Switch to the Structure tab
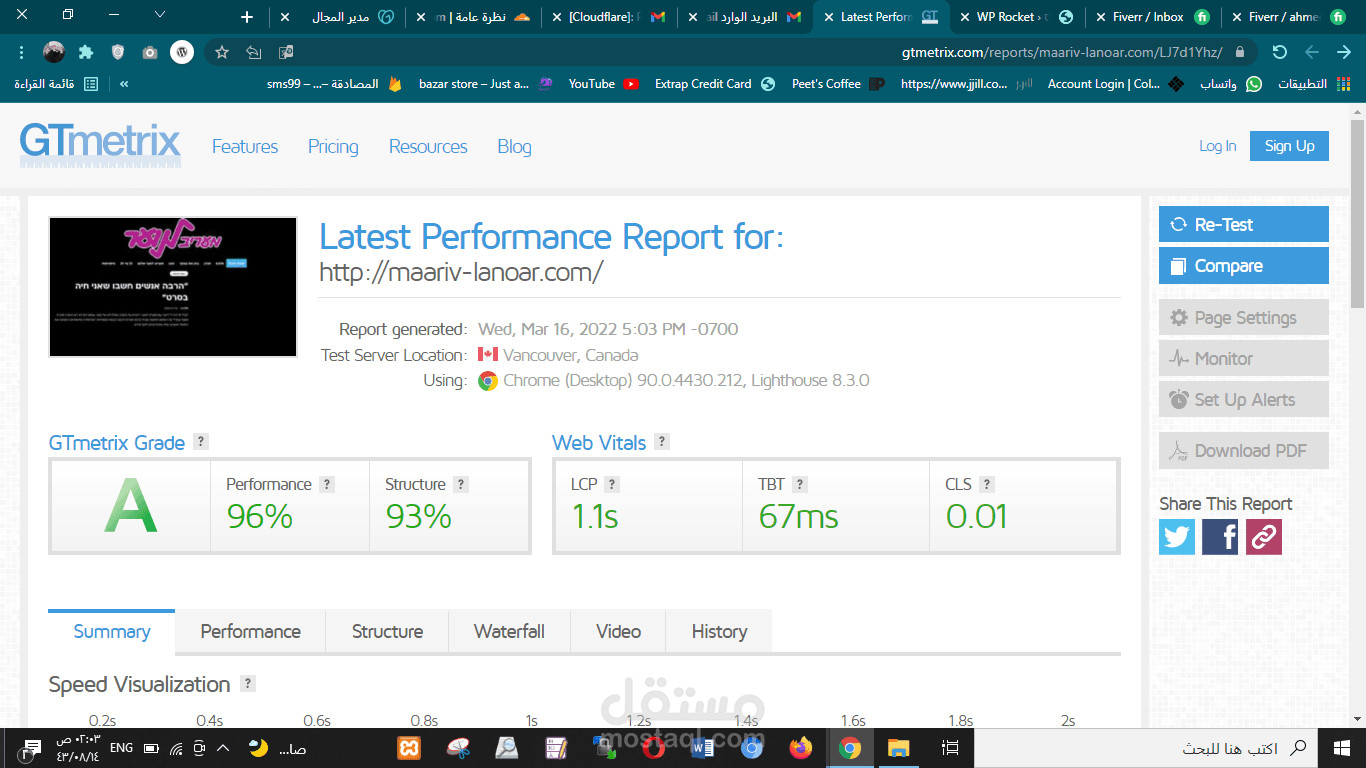 [387, 632]
